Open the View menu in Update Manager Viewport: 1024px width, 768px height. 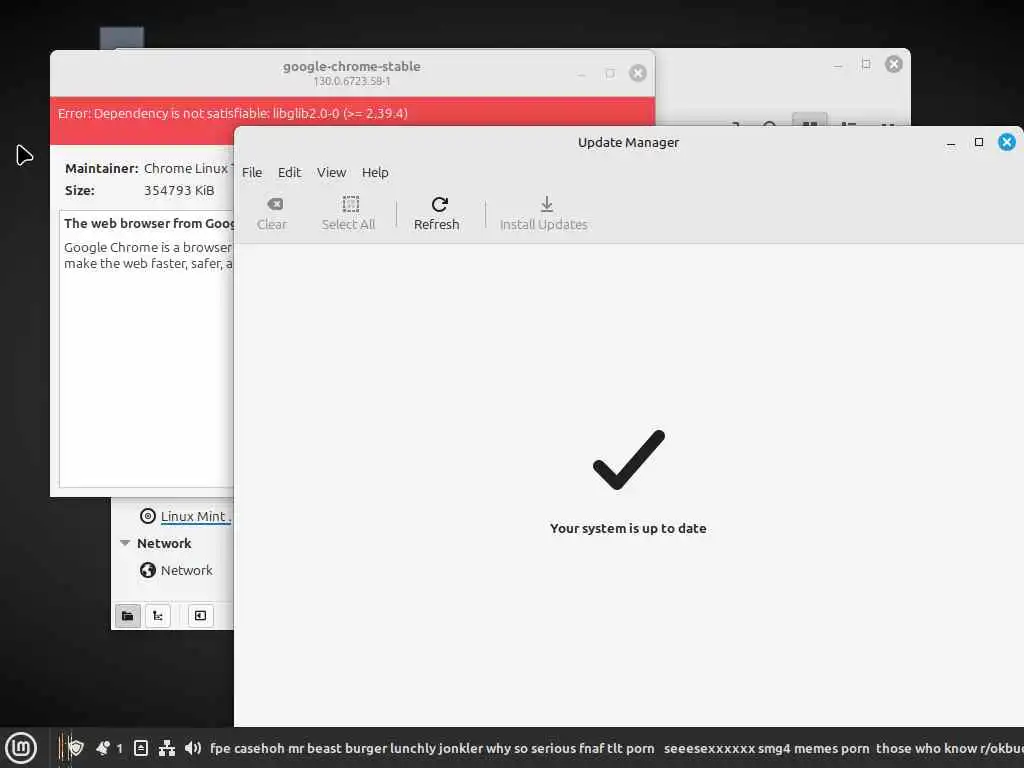[x=331, y=172]
